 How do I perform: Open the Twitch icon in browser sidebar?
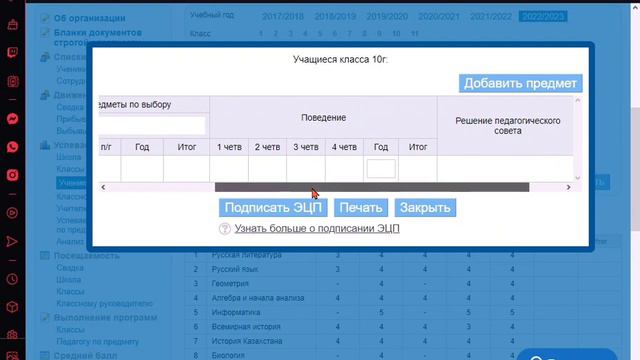click(12, 53)
